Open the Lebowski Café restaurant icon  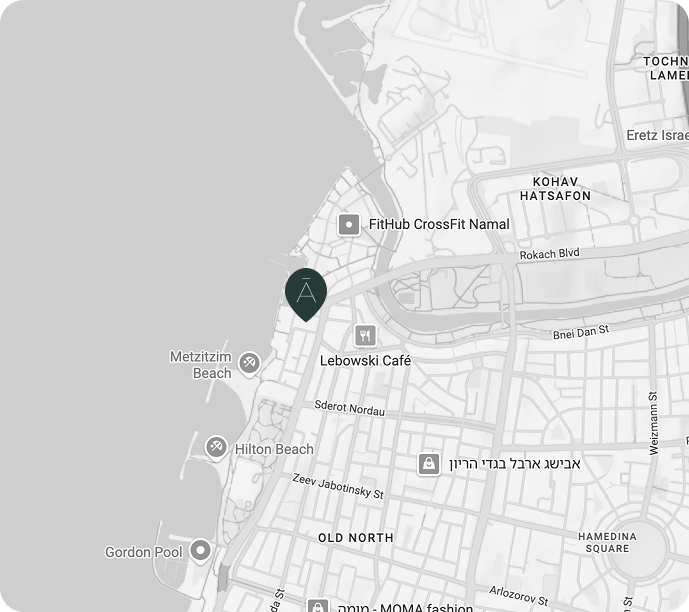[x=366, y=336]
